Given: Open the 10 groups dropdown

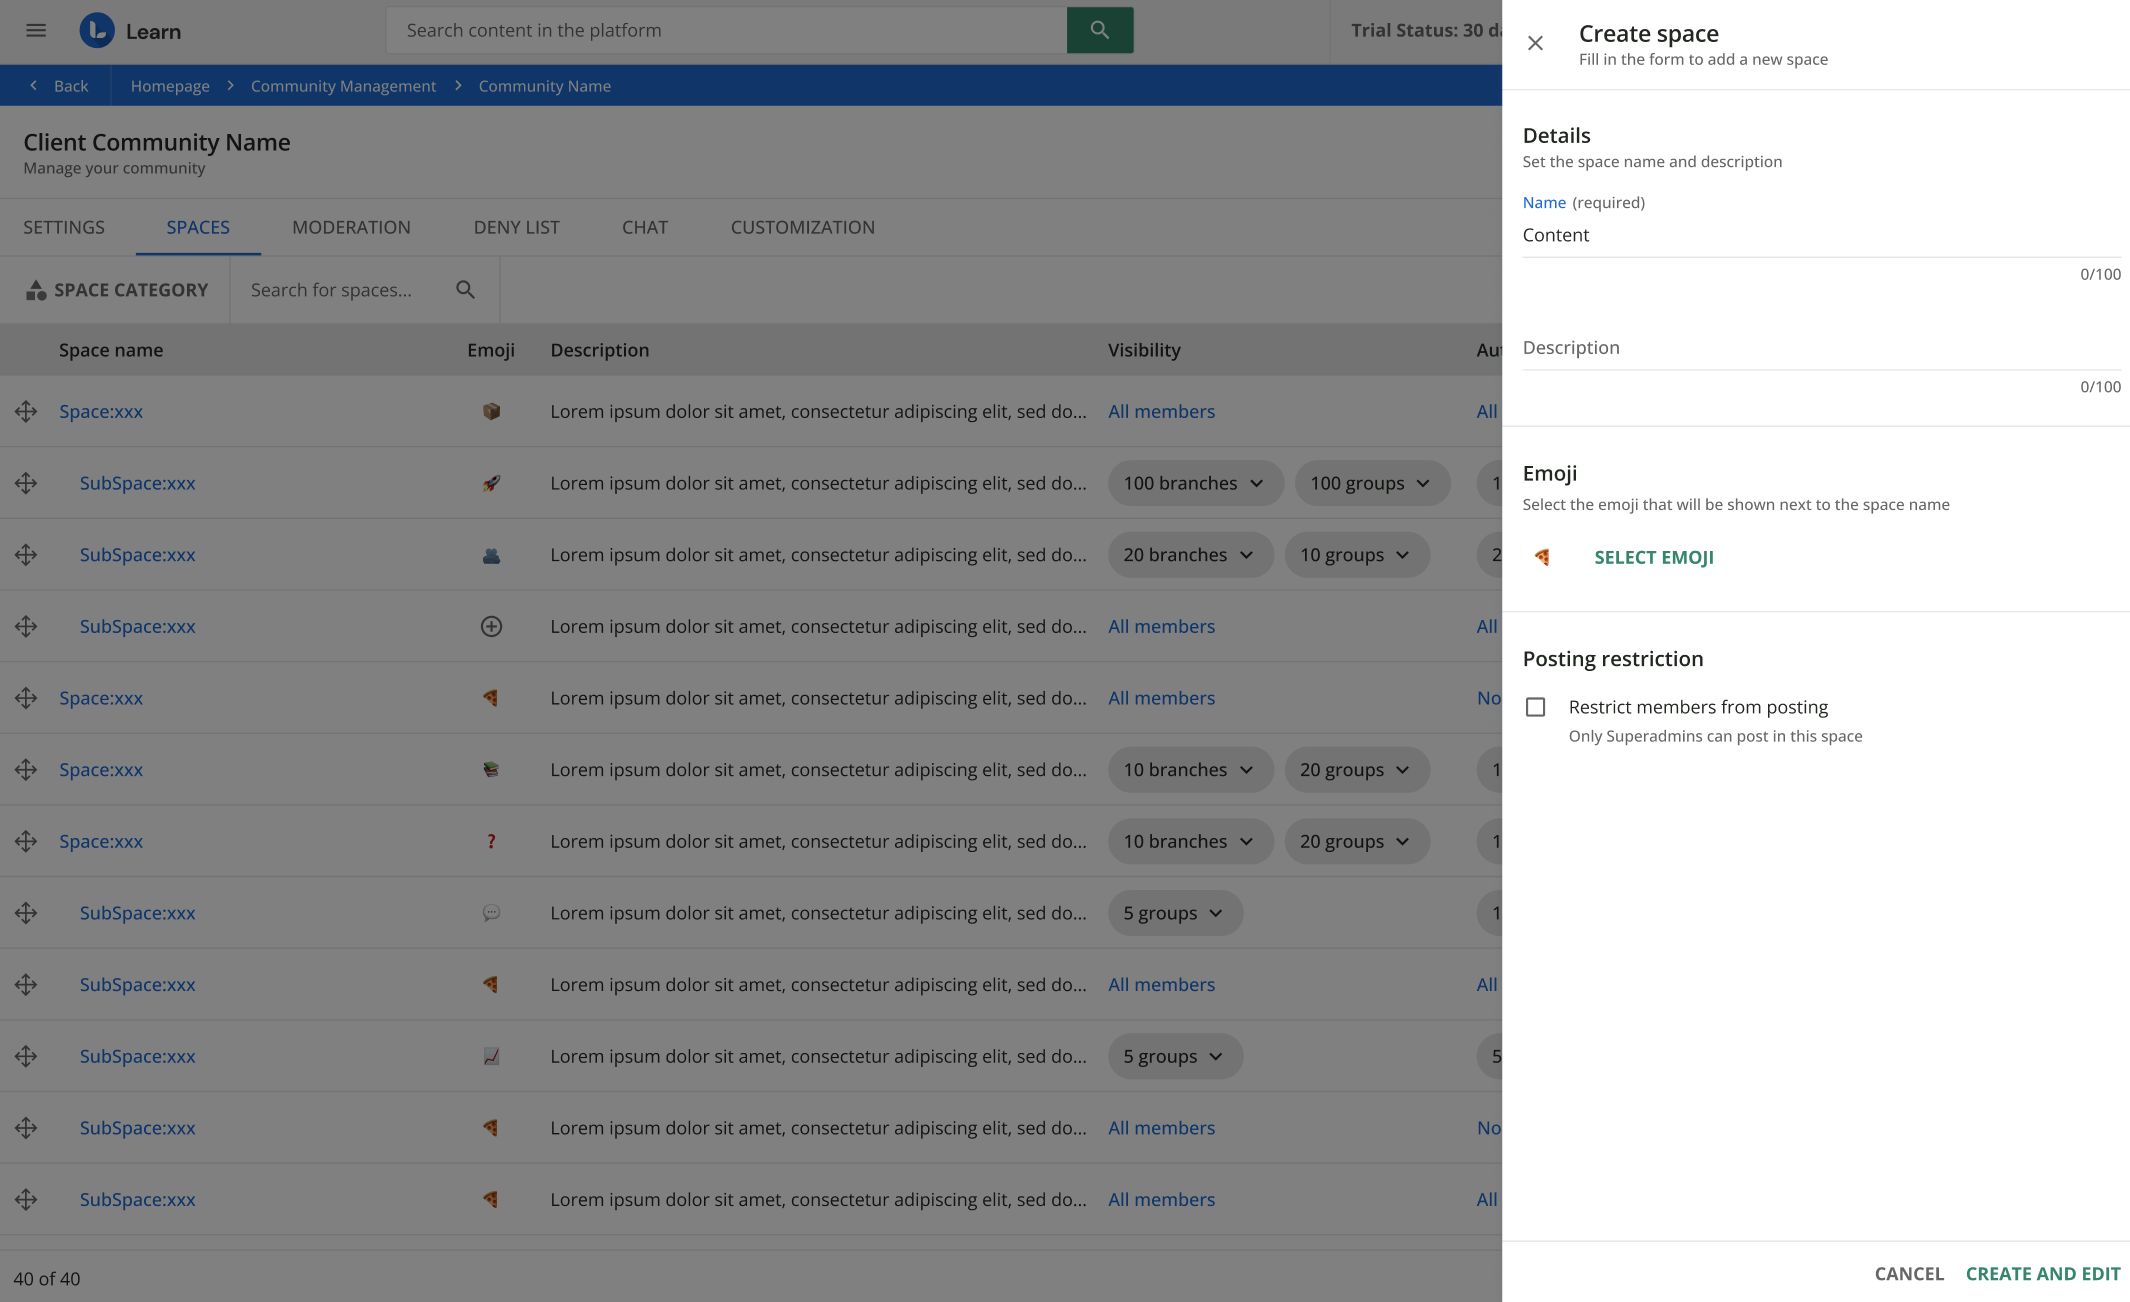Looking at the screenshot, I should point(1356,555).
